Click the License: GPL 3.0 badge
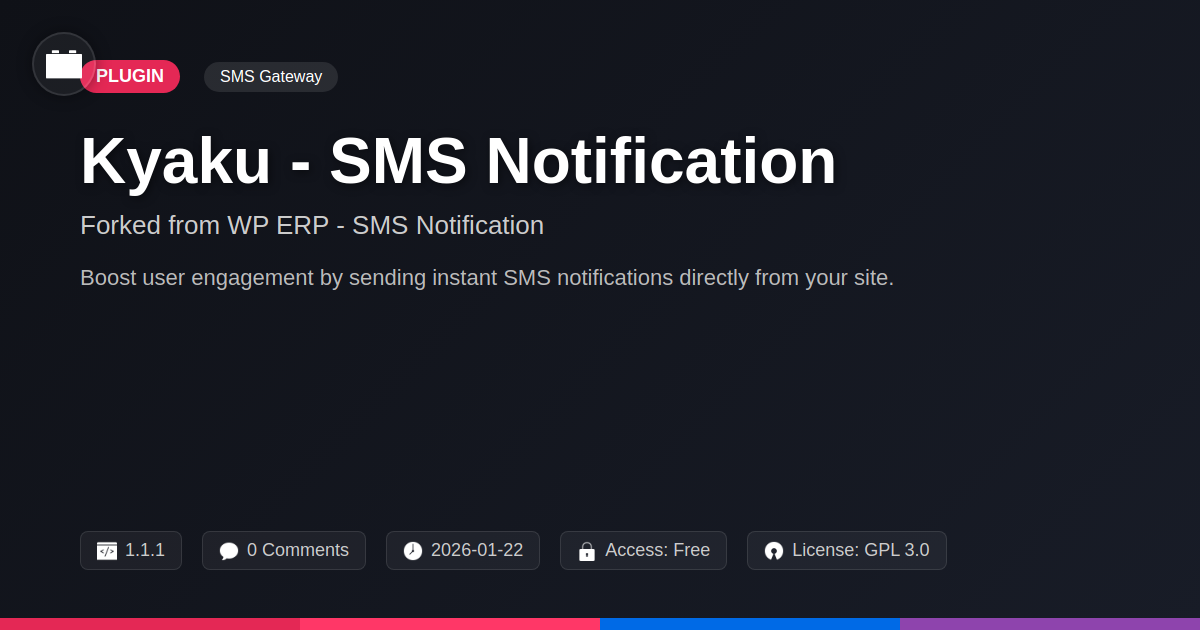The image size is (1200, 630). (847, 550)
